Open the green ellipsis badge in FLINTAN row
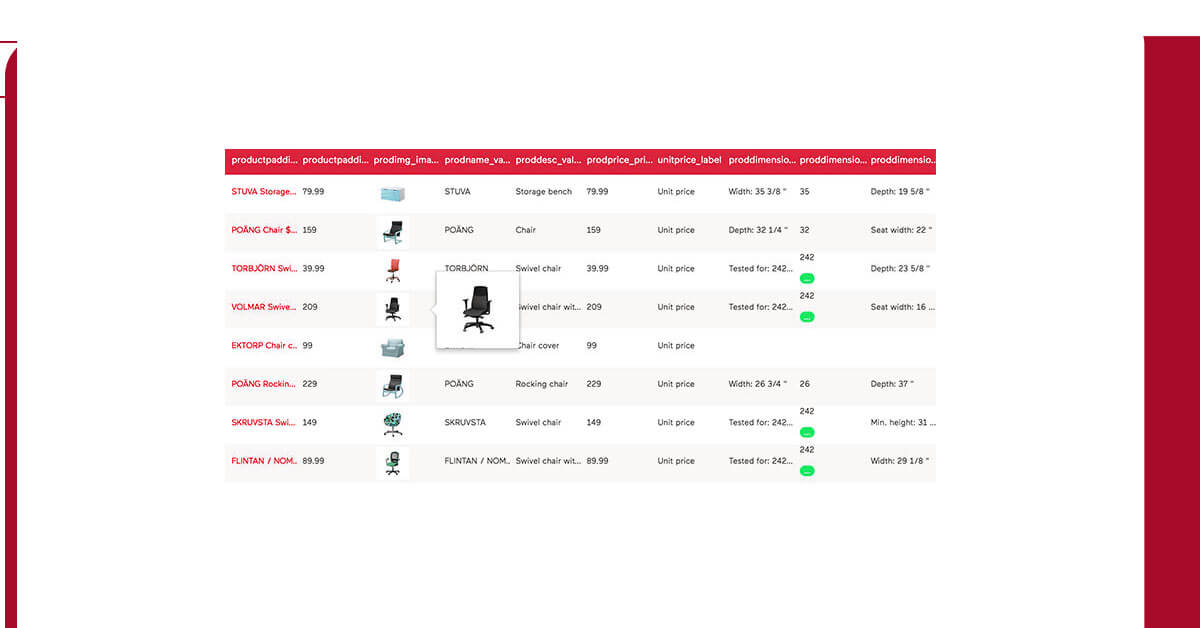The width and height of the screenshot is (1200, 628). click(x=807, y=471)
